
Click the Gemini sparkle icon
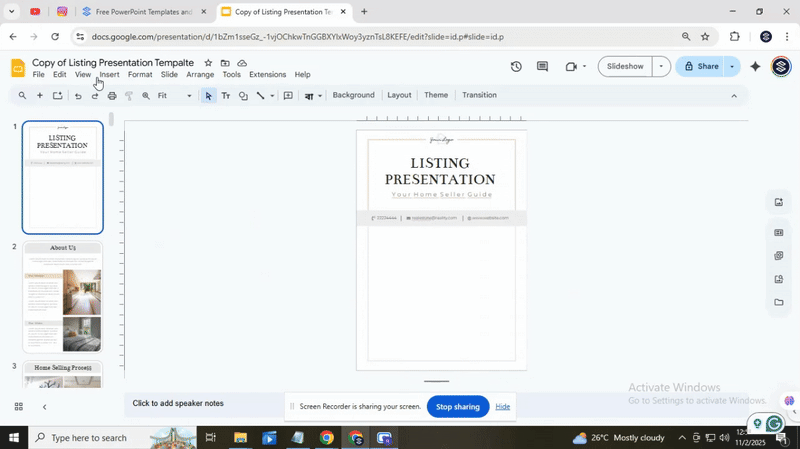755,67
